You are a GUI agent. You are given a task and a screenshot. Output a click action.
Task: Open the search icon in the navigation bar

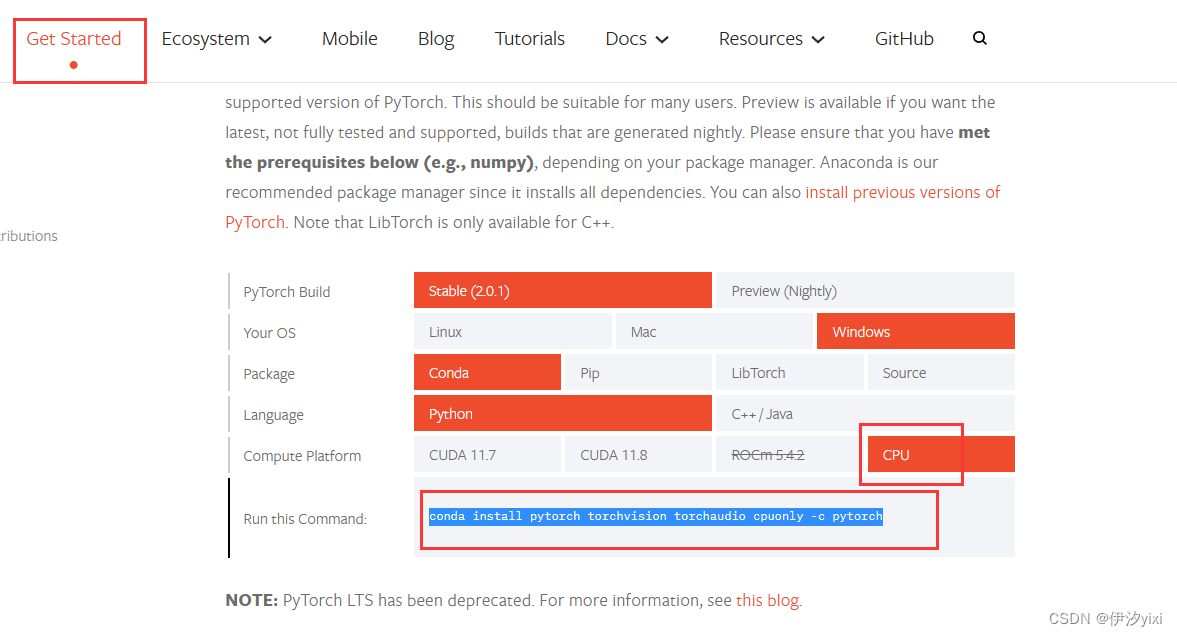[980, 38]
